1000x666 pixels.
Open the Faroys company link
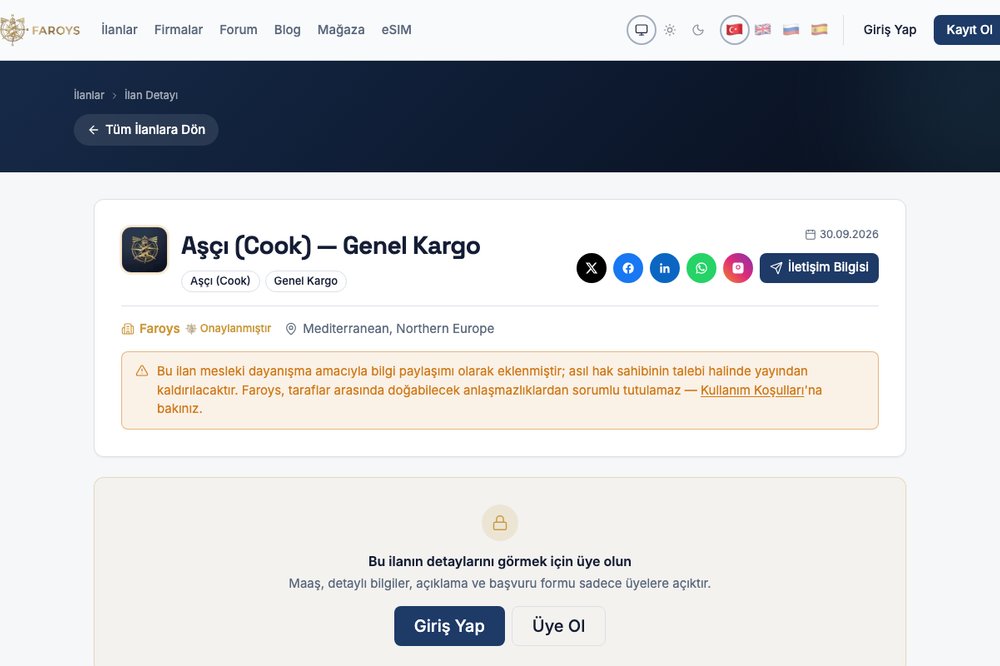click(x=159, y=329)
